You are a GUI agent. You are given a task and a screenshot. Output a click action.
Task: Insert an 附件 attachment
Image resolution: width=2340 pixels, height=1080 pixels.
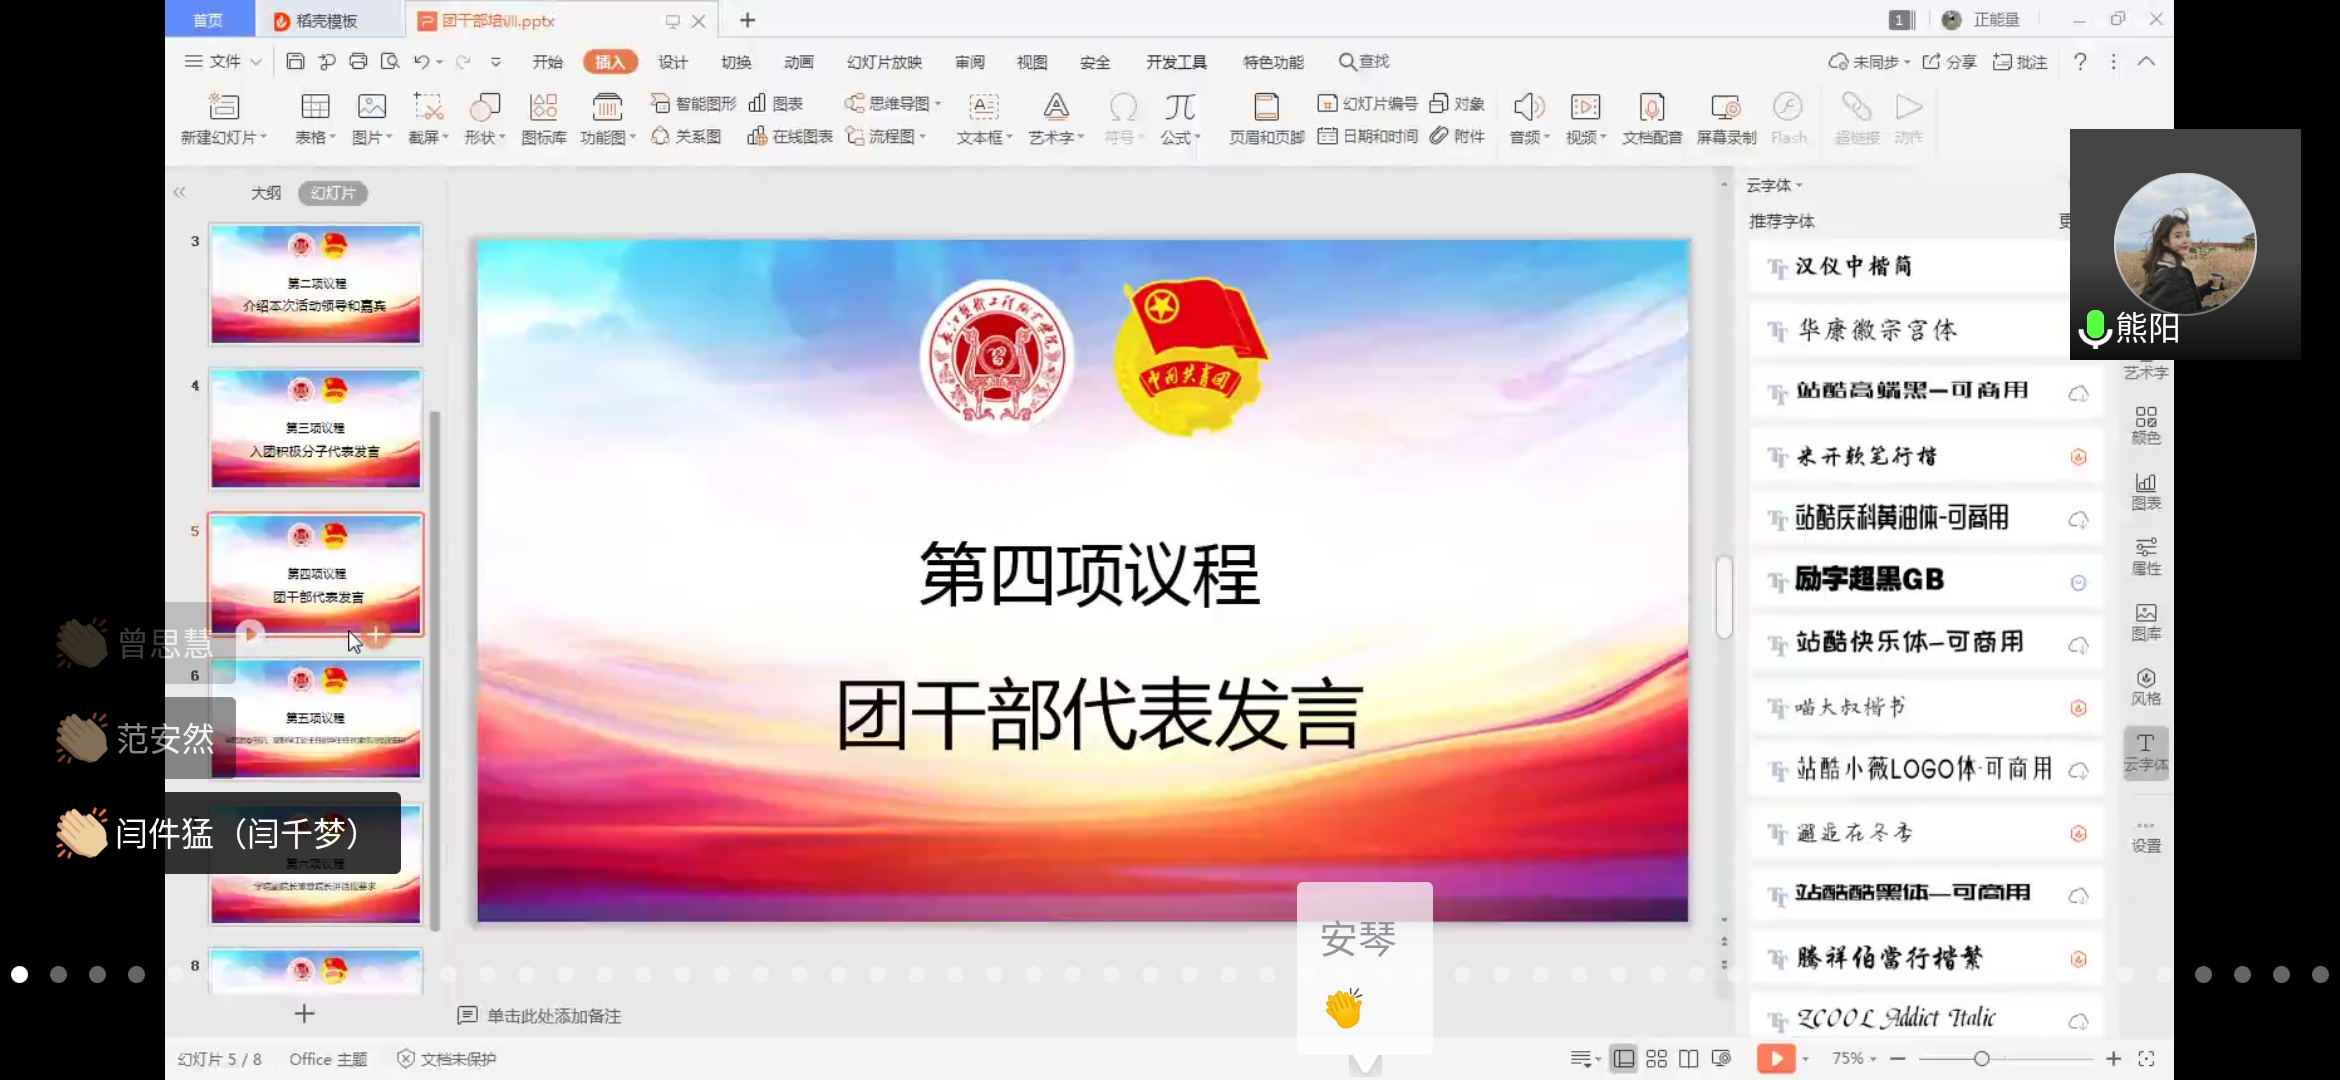[1457, 136]
